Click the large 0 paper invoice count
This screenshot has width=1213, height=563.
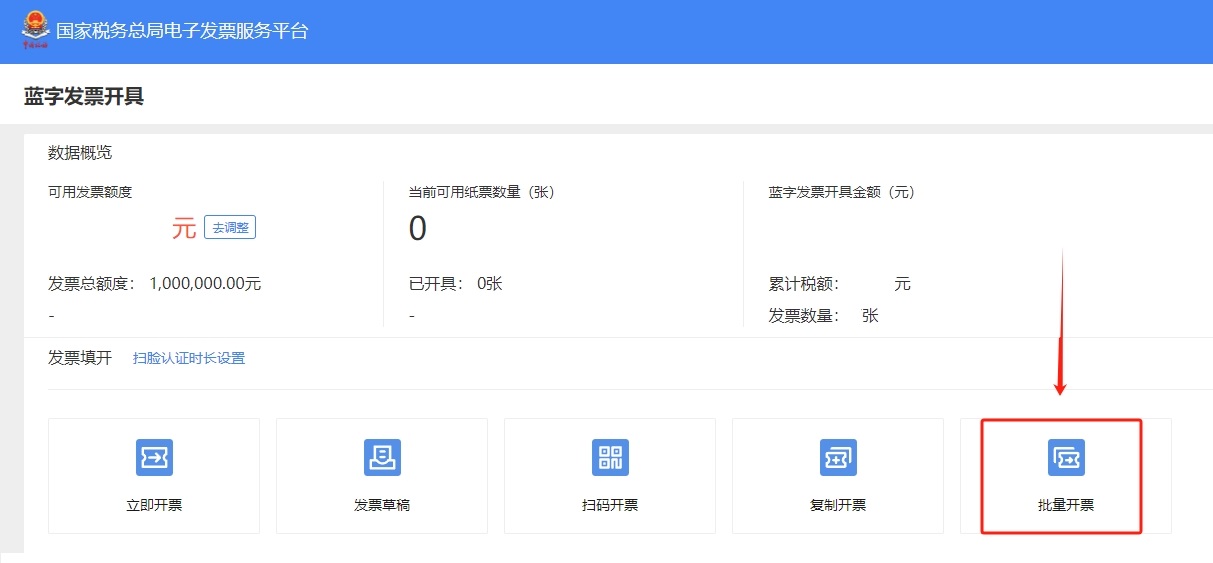pyautogui.click(x=418, y=229)
